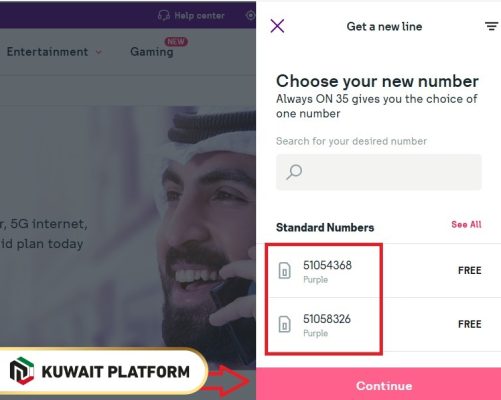Select number 51058326
Screen dimensions: 501x400
tap(378, 324)
